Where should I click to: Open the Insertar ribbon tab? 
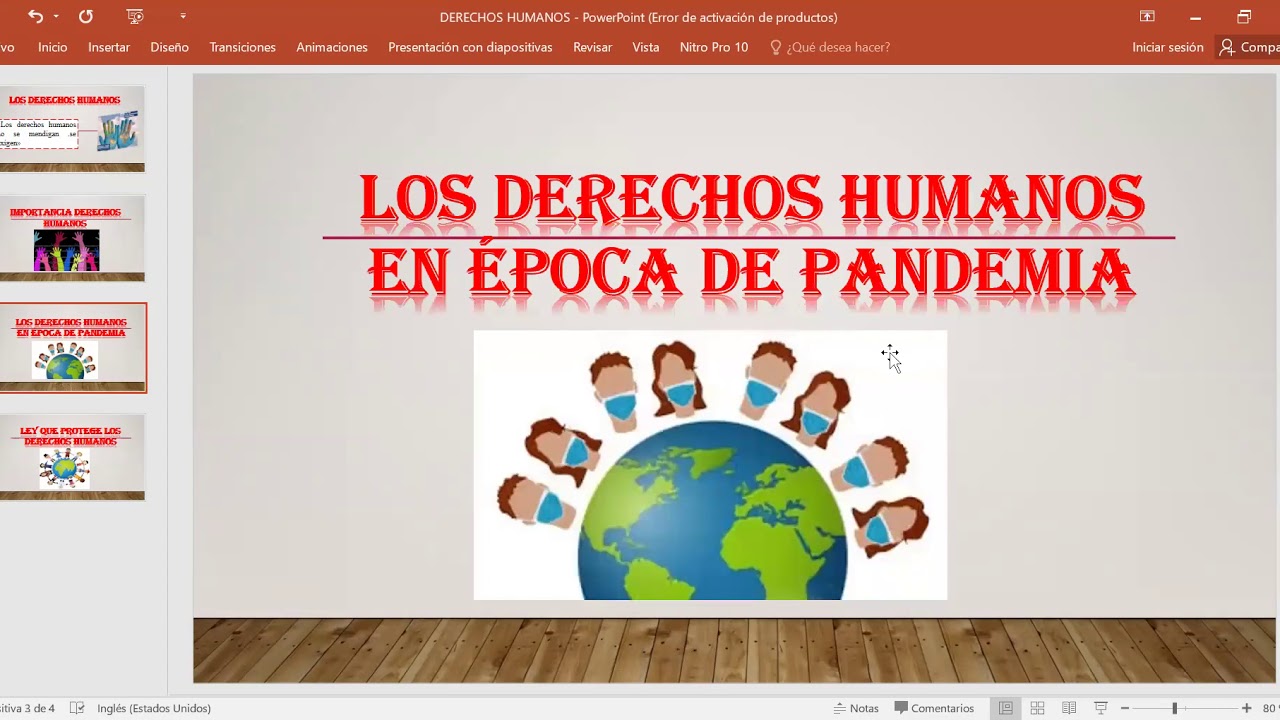[109, 47]
